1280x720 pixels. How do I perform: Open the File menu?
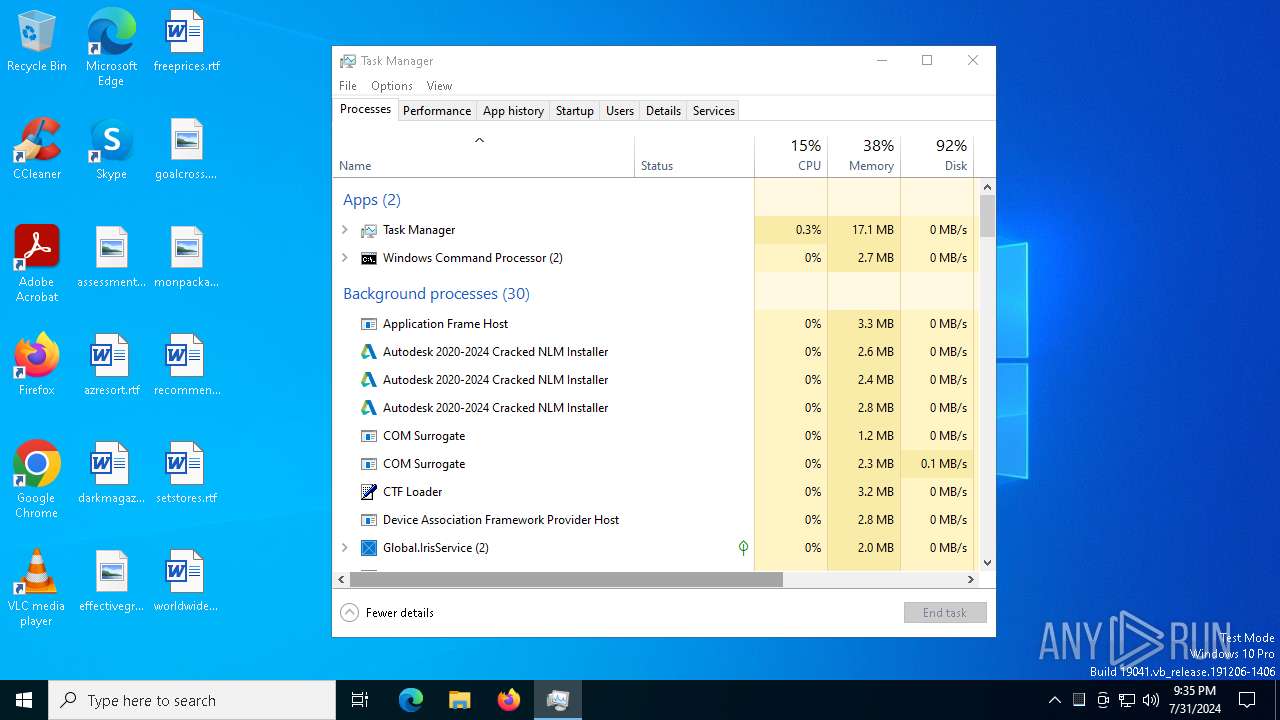tap(348, 86)
